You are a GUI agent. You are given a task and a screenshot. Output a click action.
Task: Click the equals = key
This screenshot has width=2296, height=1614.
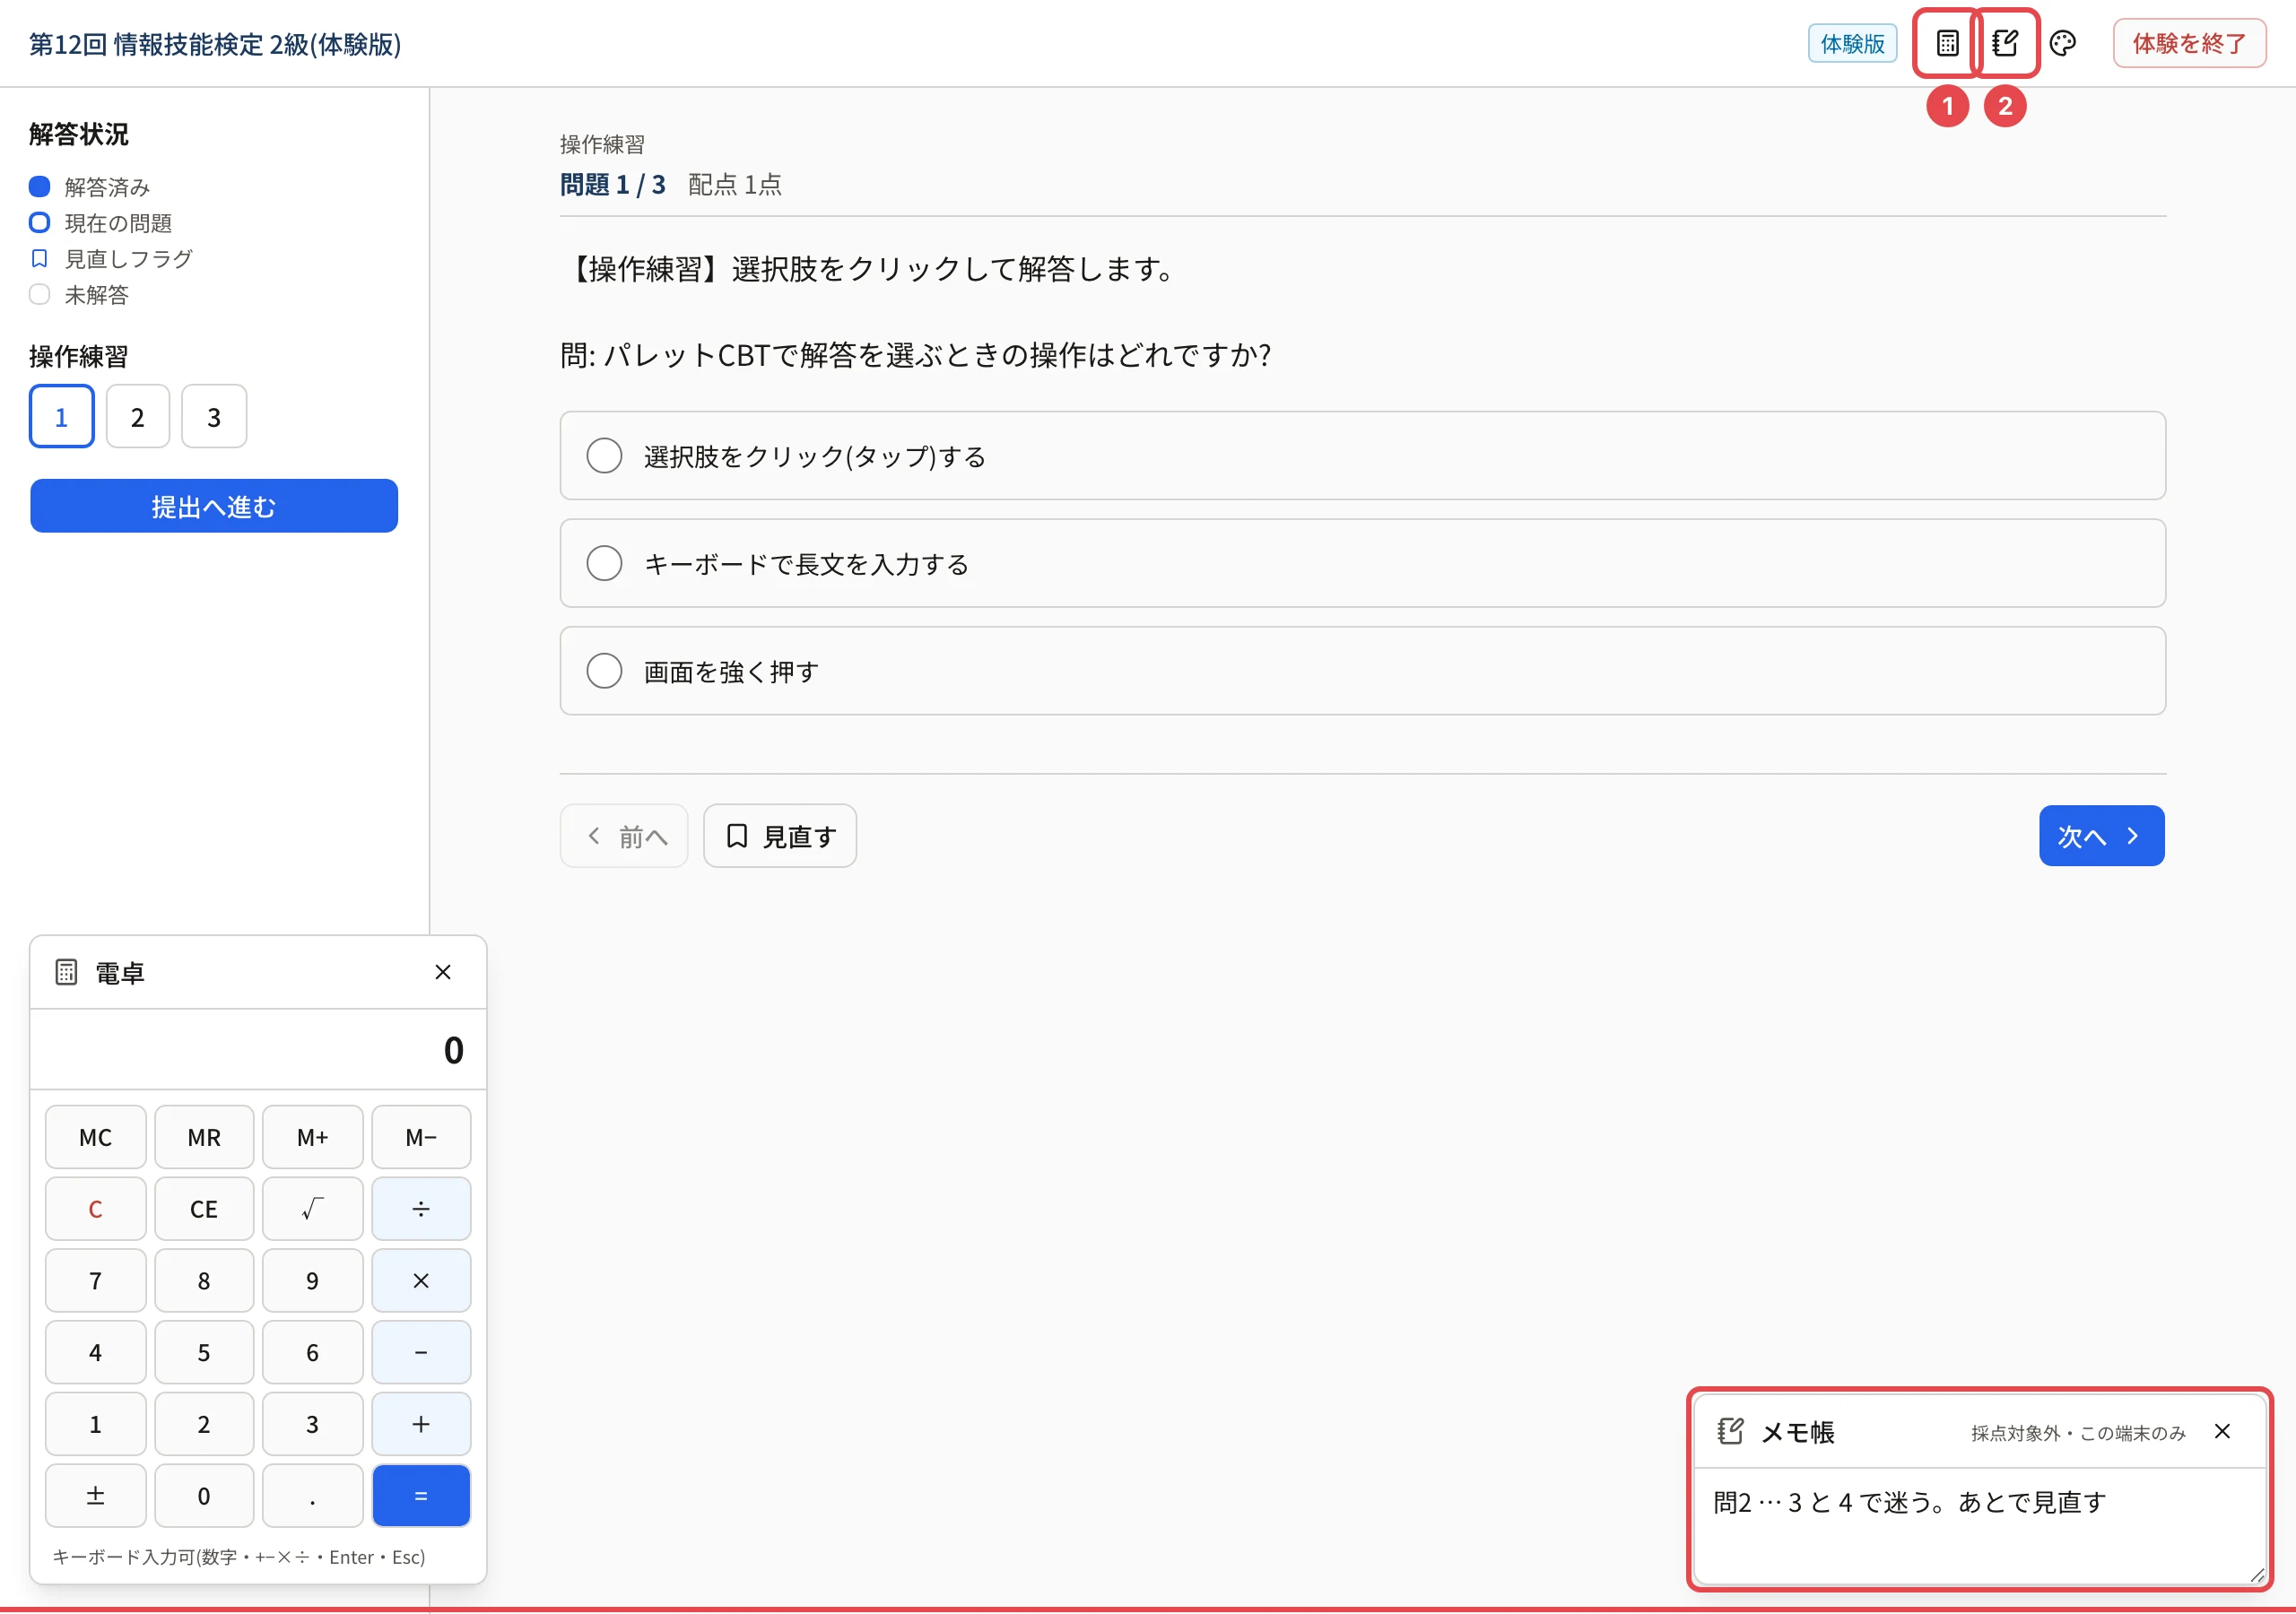421,1495
